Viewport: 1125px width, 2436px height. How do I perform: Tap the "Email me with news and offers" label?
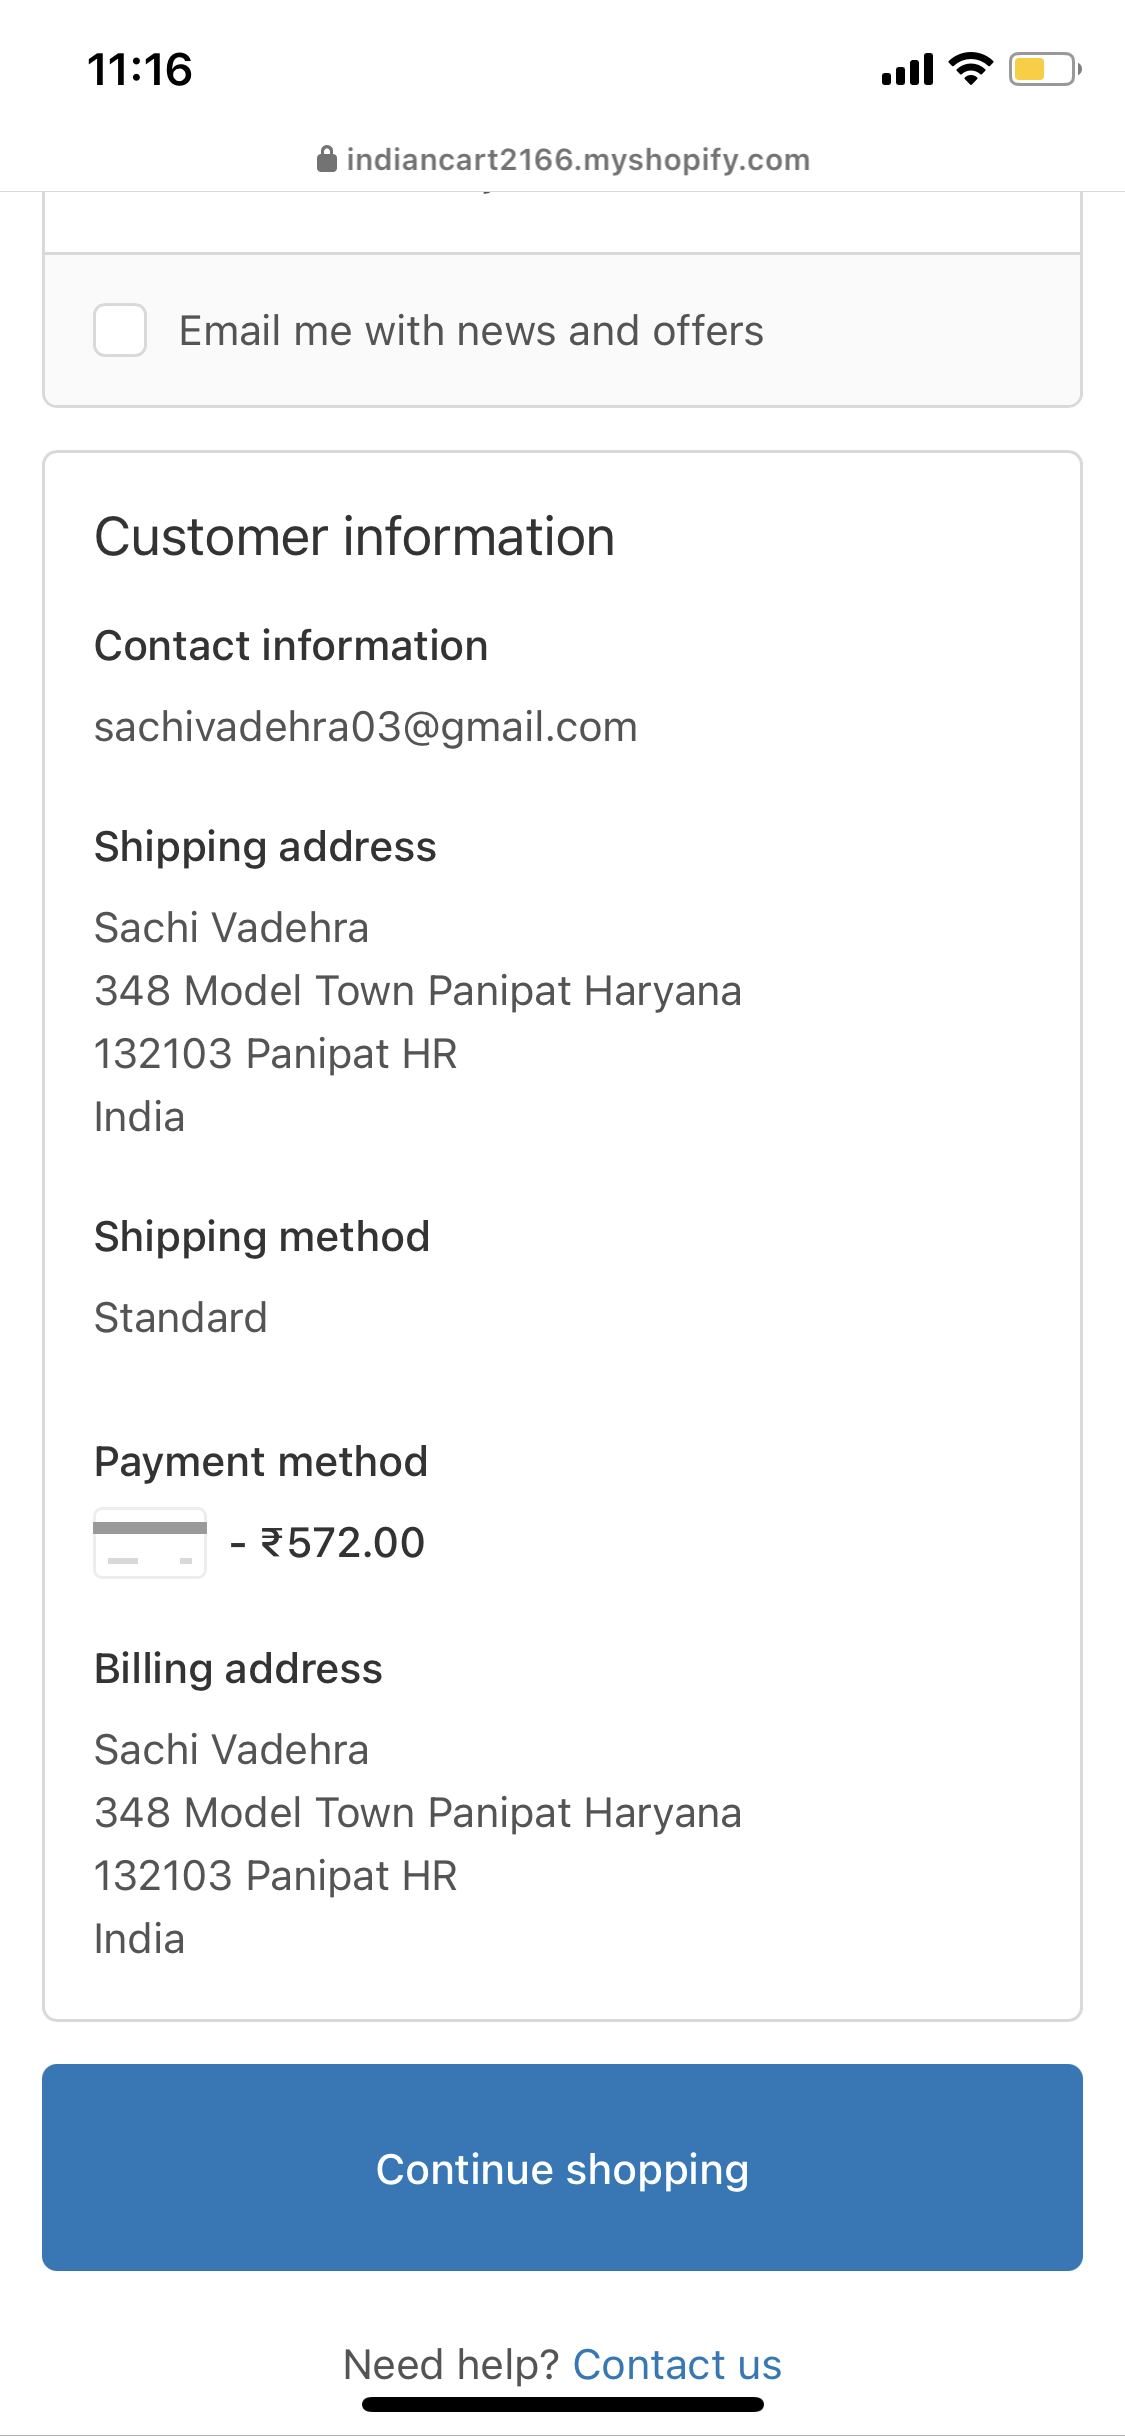point(471,331)
